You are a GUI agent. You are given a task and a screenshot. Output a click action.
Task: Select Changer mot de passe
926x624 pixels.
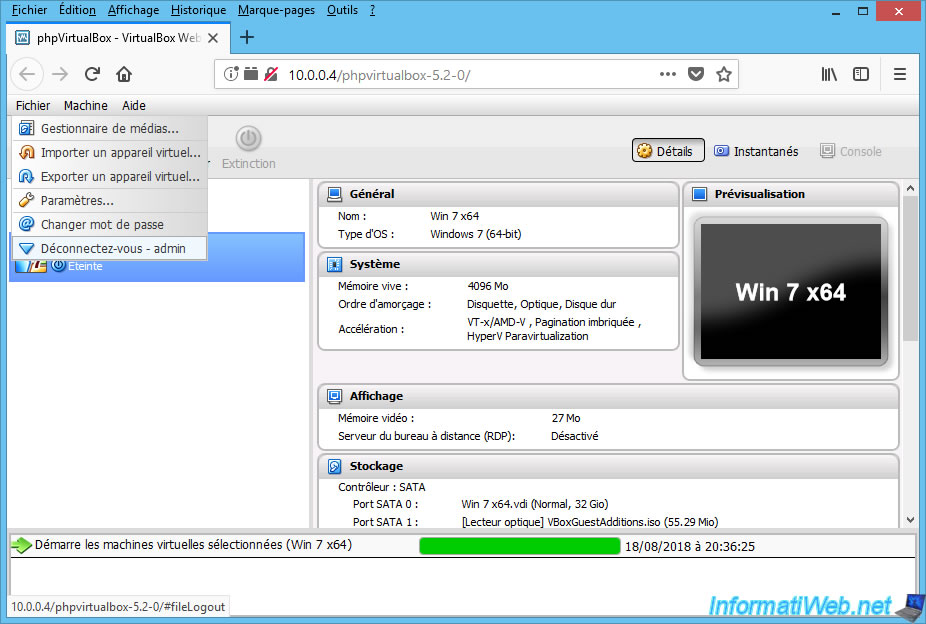110,224
